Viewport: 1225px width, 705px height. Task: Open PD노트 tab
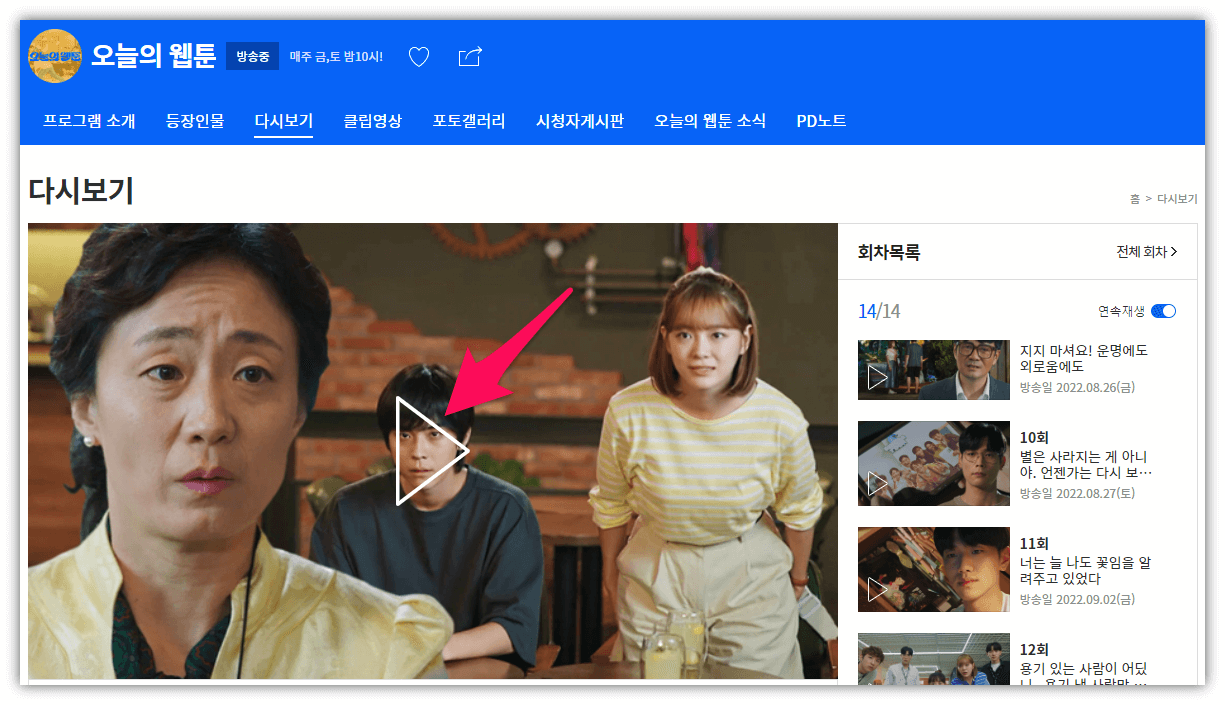(x=821, y=121)
